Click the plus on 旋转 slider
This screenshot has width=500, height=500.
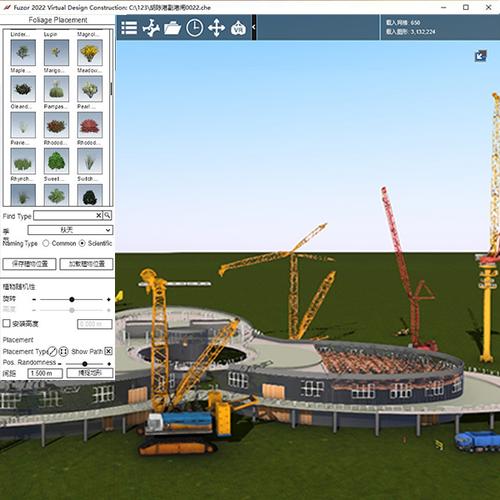click(x=109, y=299)
